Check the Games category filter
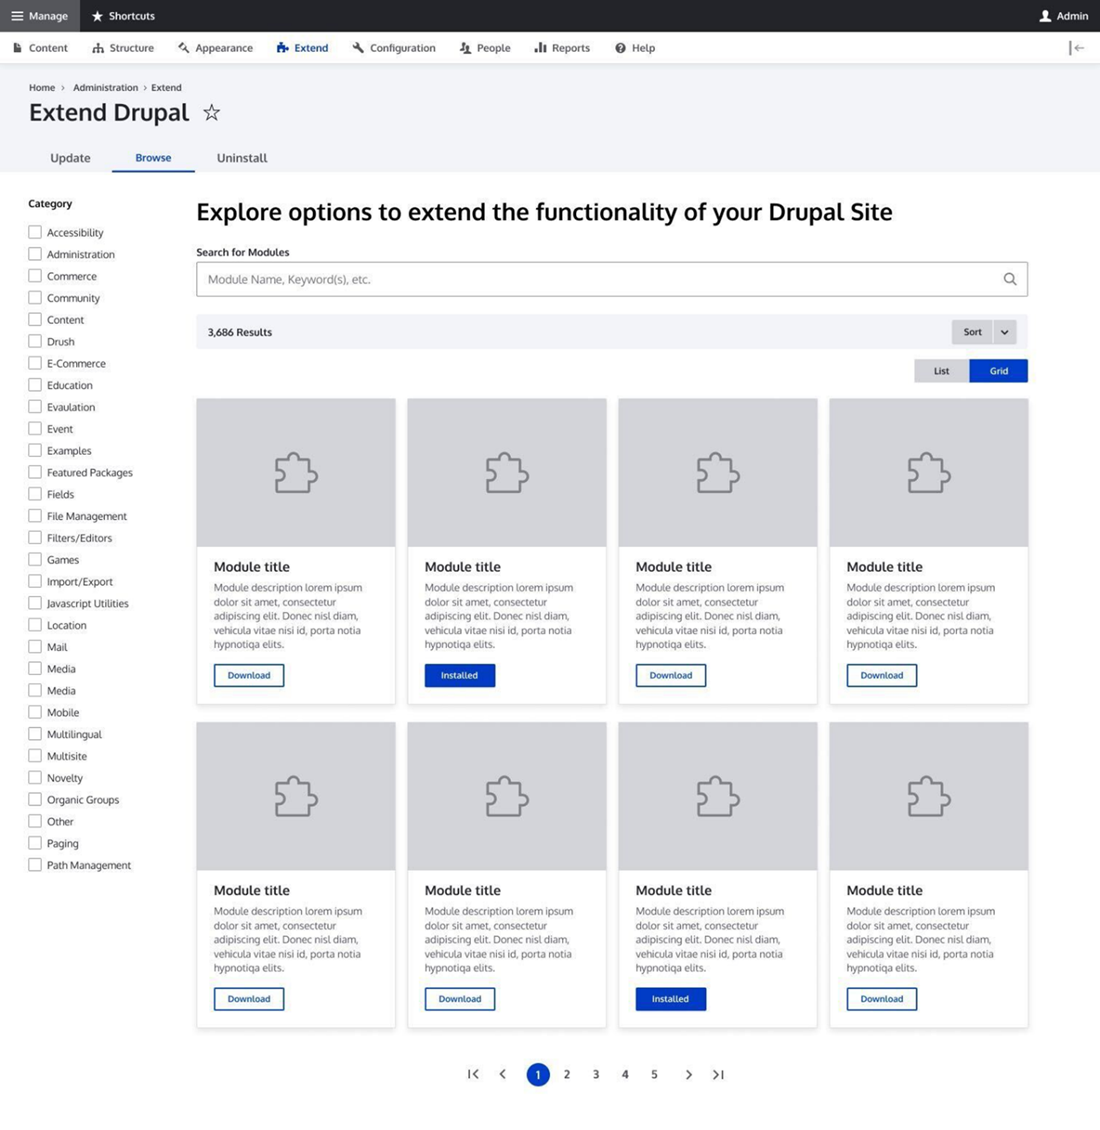The width and height of the screenshot is (1100, 1130). click(x=35, y=559)
